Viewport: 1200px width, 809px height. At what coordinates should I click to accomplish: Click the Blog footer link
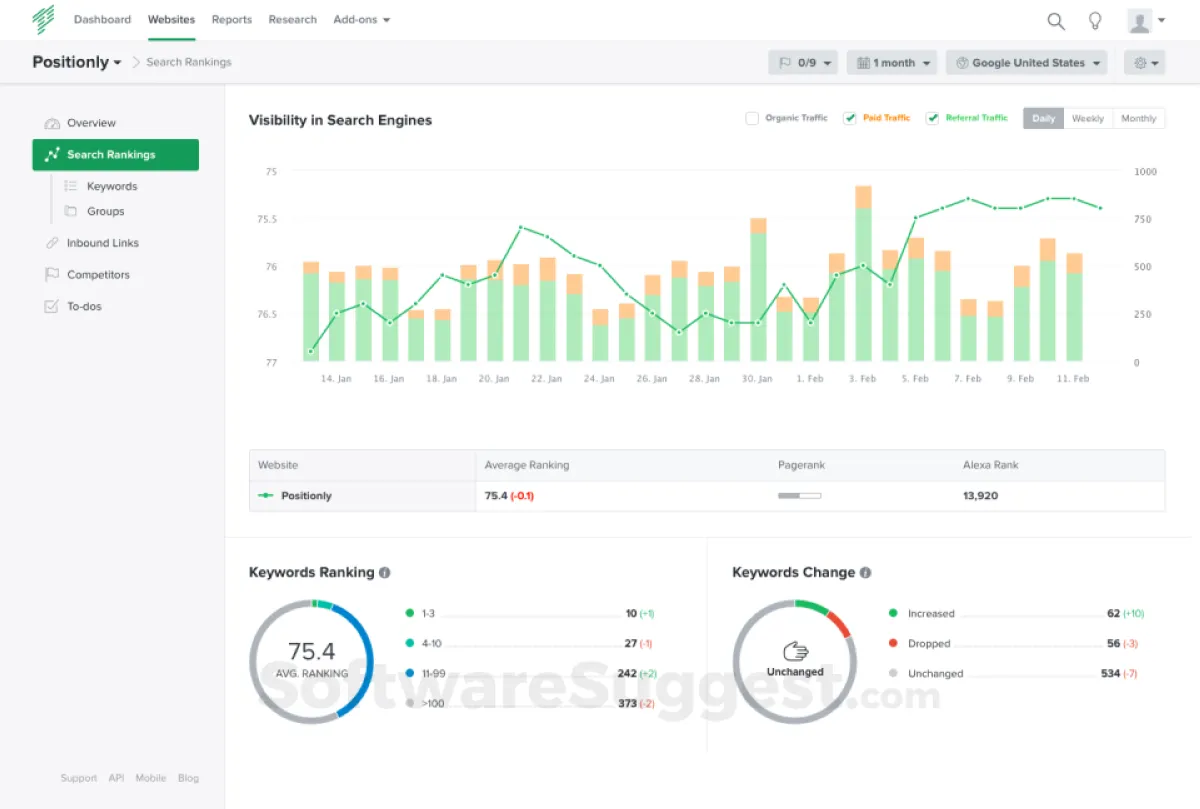pyautogui.click(x=188, y=778)
